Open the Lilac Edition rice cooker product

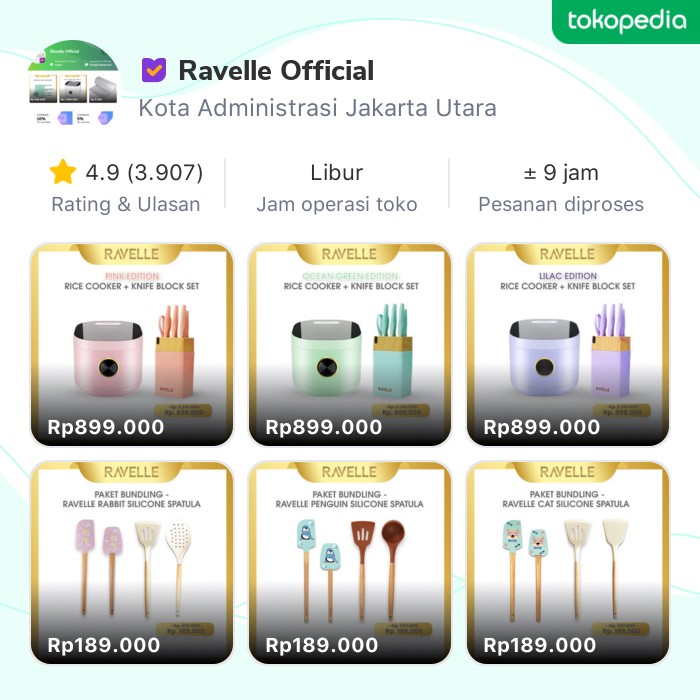click(x=567, y=344)
